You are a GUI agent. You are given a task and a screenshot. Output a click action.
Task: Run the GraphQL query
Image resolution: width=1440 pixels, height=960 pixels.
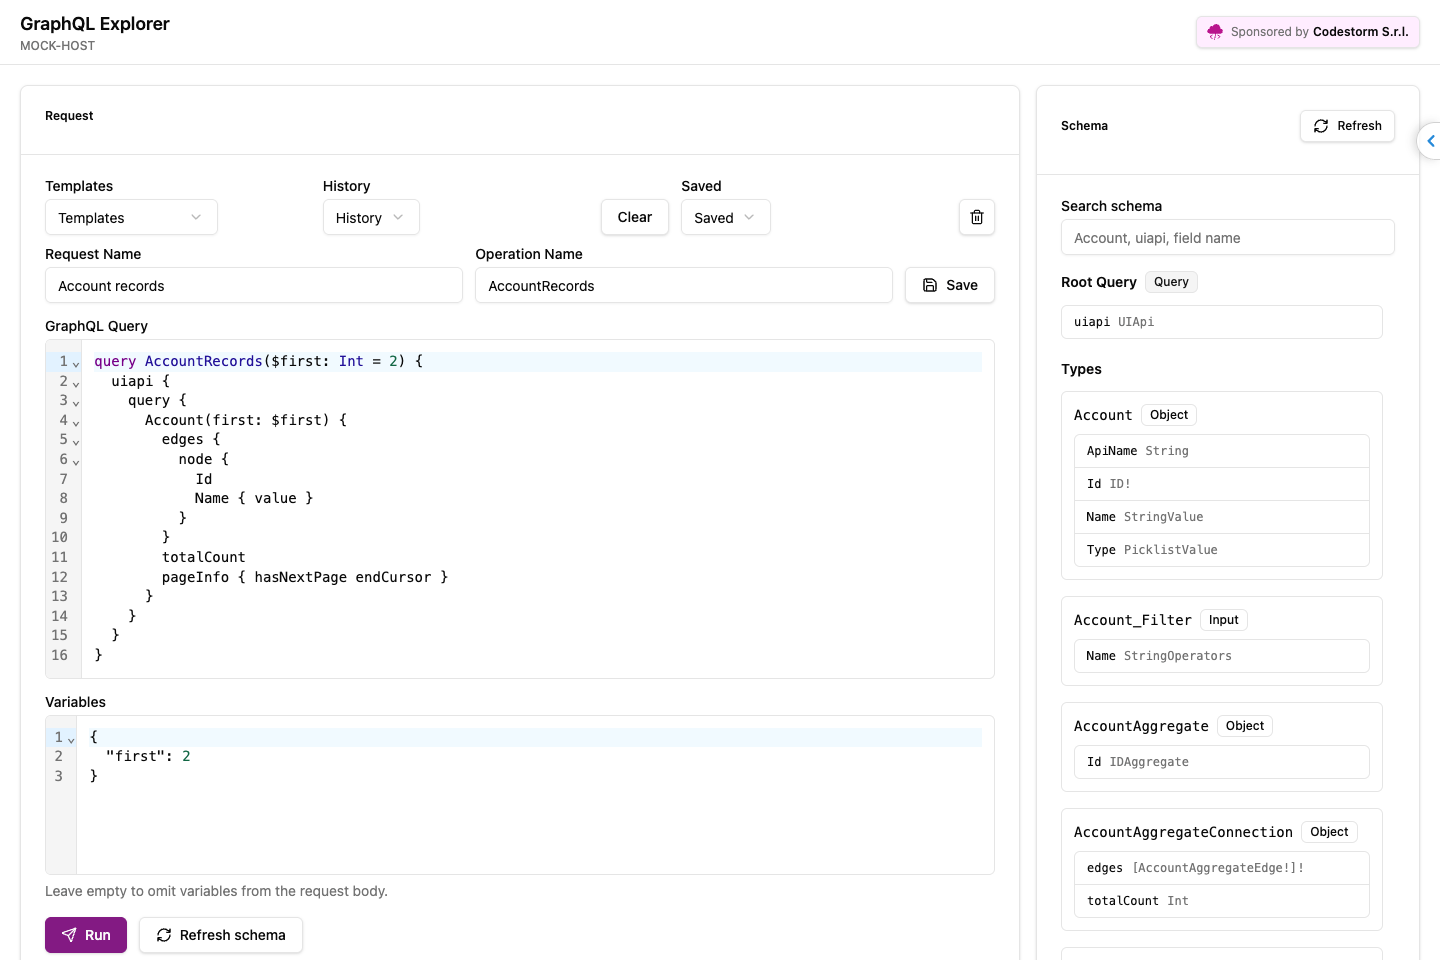pos(86,935)
